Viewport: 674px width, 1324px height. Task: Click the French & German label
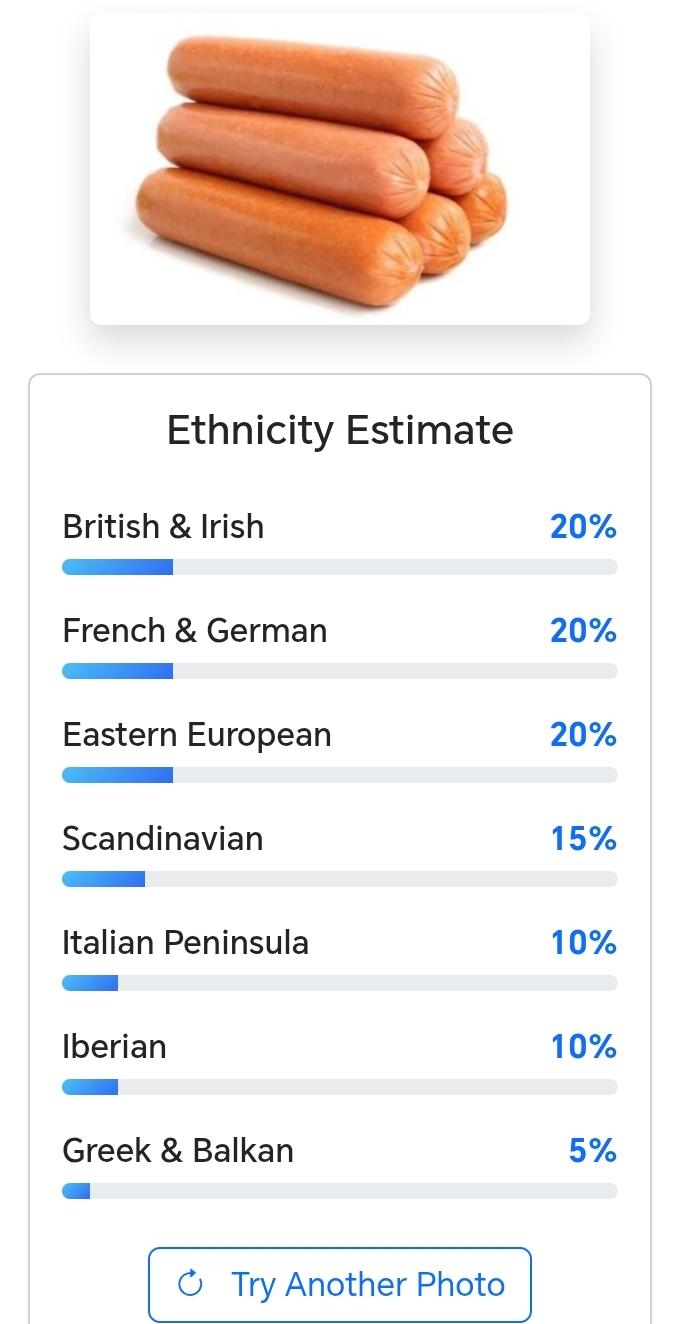click(194, 631)
